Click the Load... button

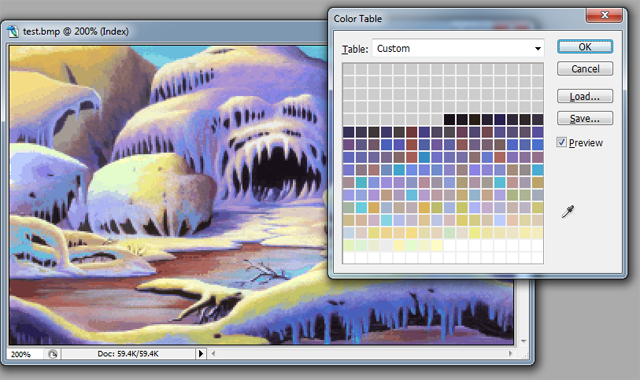point(585,97)
